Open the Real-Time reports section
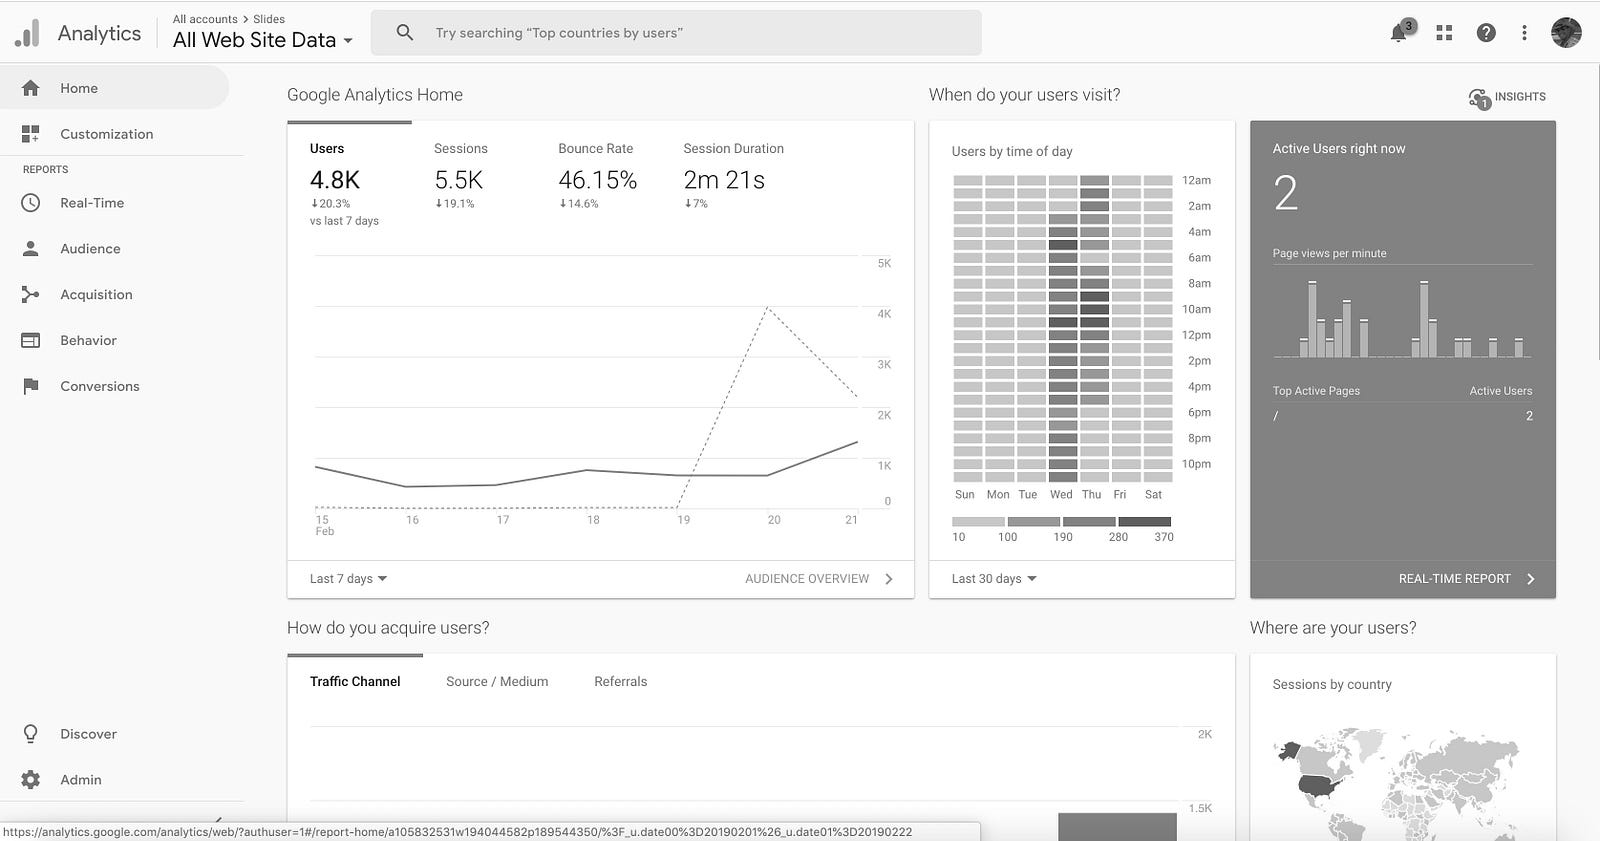This screenshot has height=841, width=1600. pyautogui.click(x=114, y=203)
